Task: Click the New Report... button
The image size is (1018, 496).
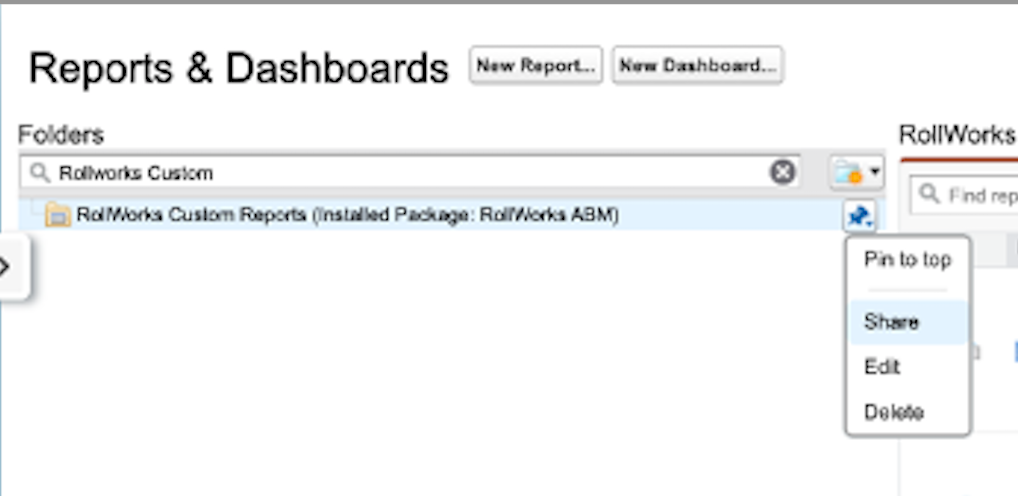Action: [x=536, y=66]
